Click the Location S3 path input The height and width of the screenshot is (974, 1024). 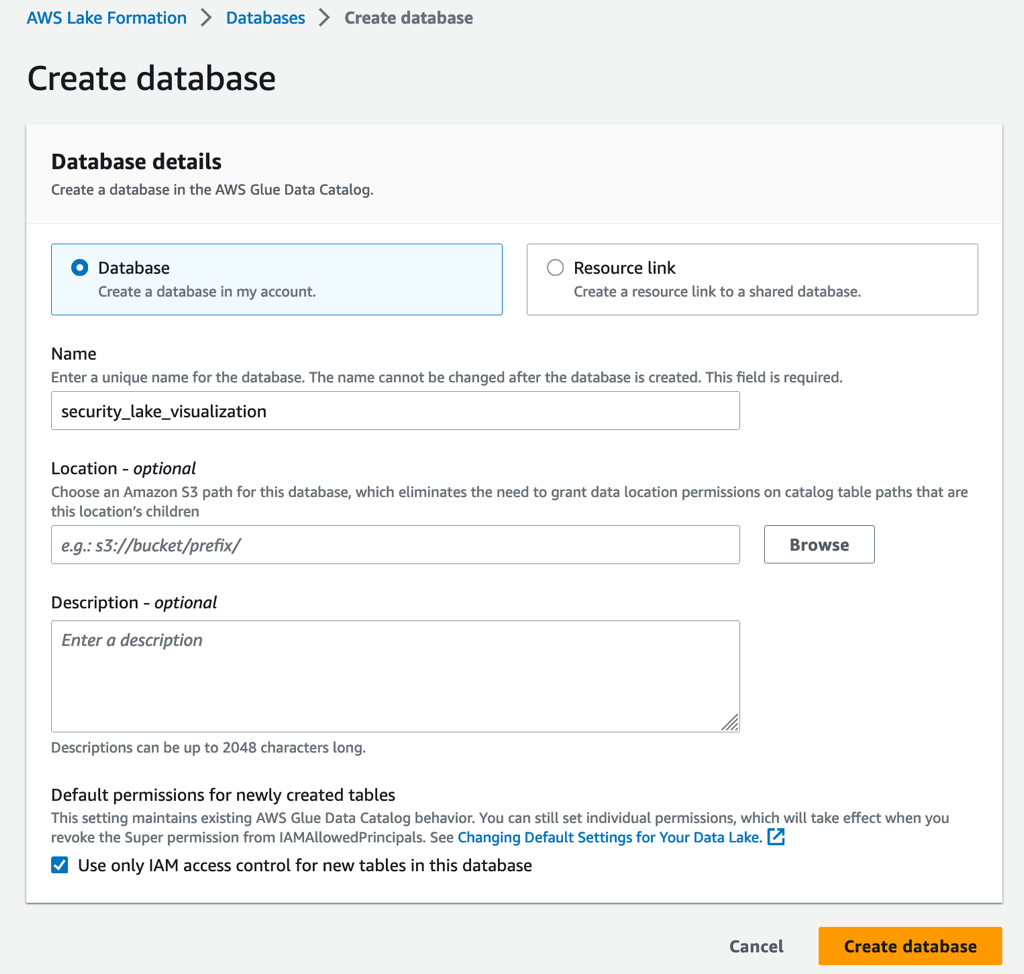click(395, 544)
